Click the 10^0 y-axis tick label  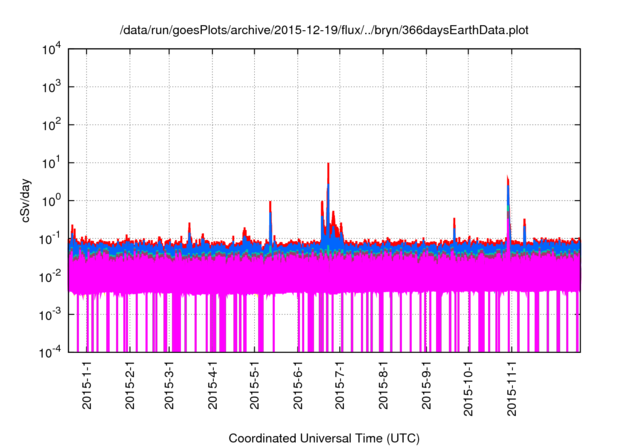point(52,200)
